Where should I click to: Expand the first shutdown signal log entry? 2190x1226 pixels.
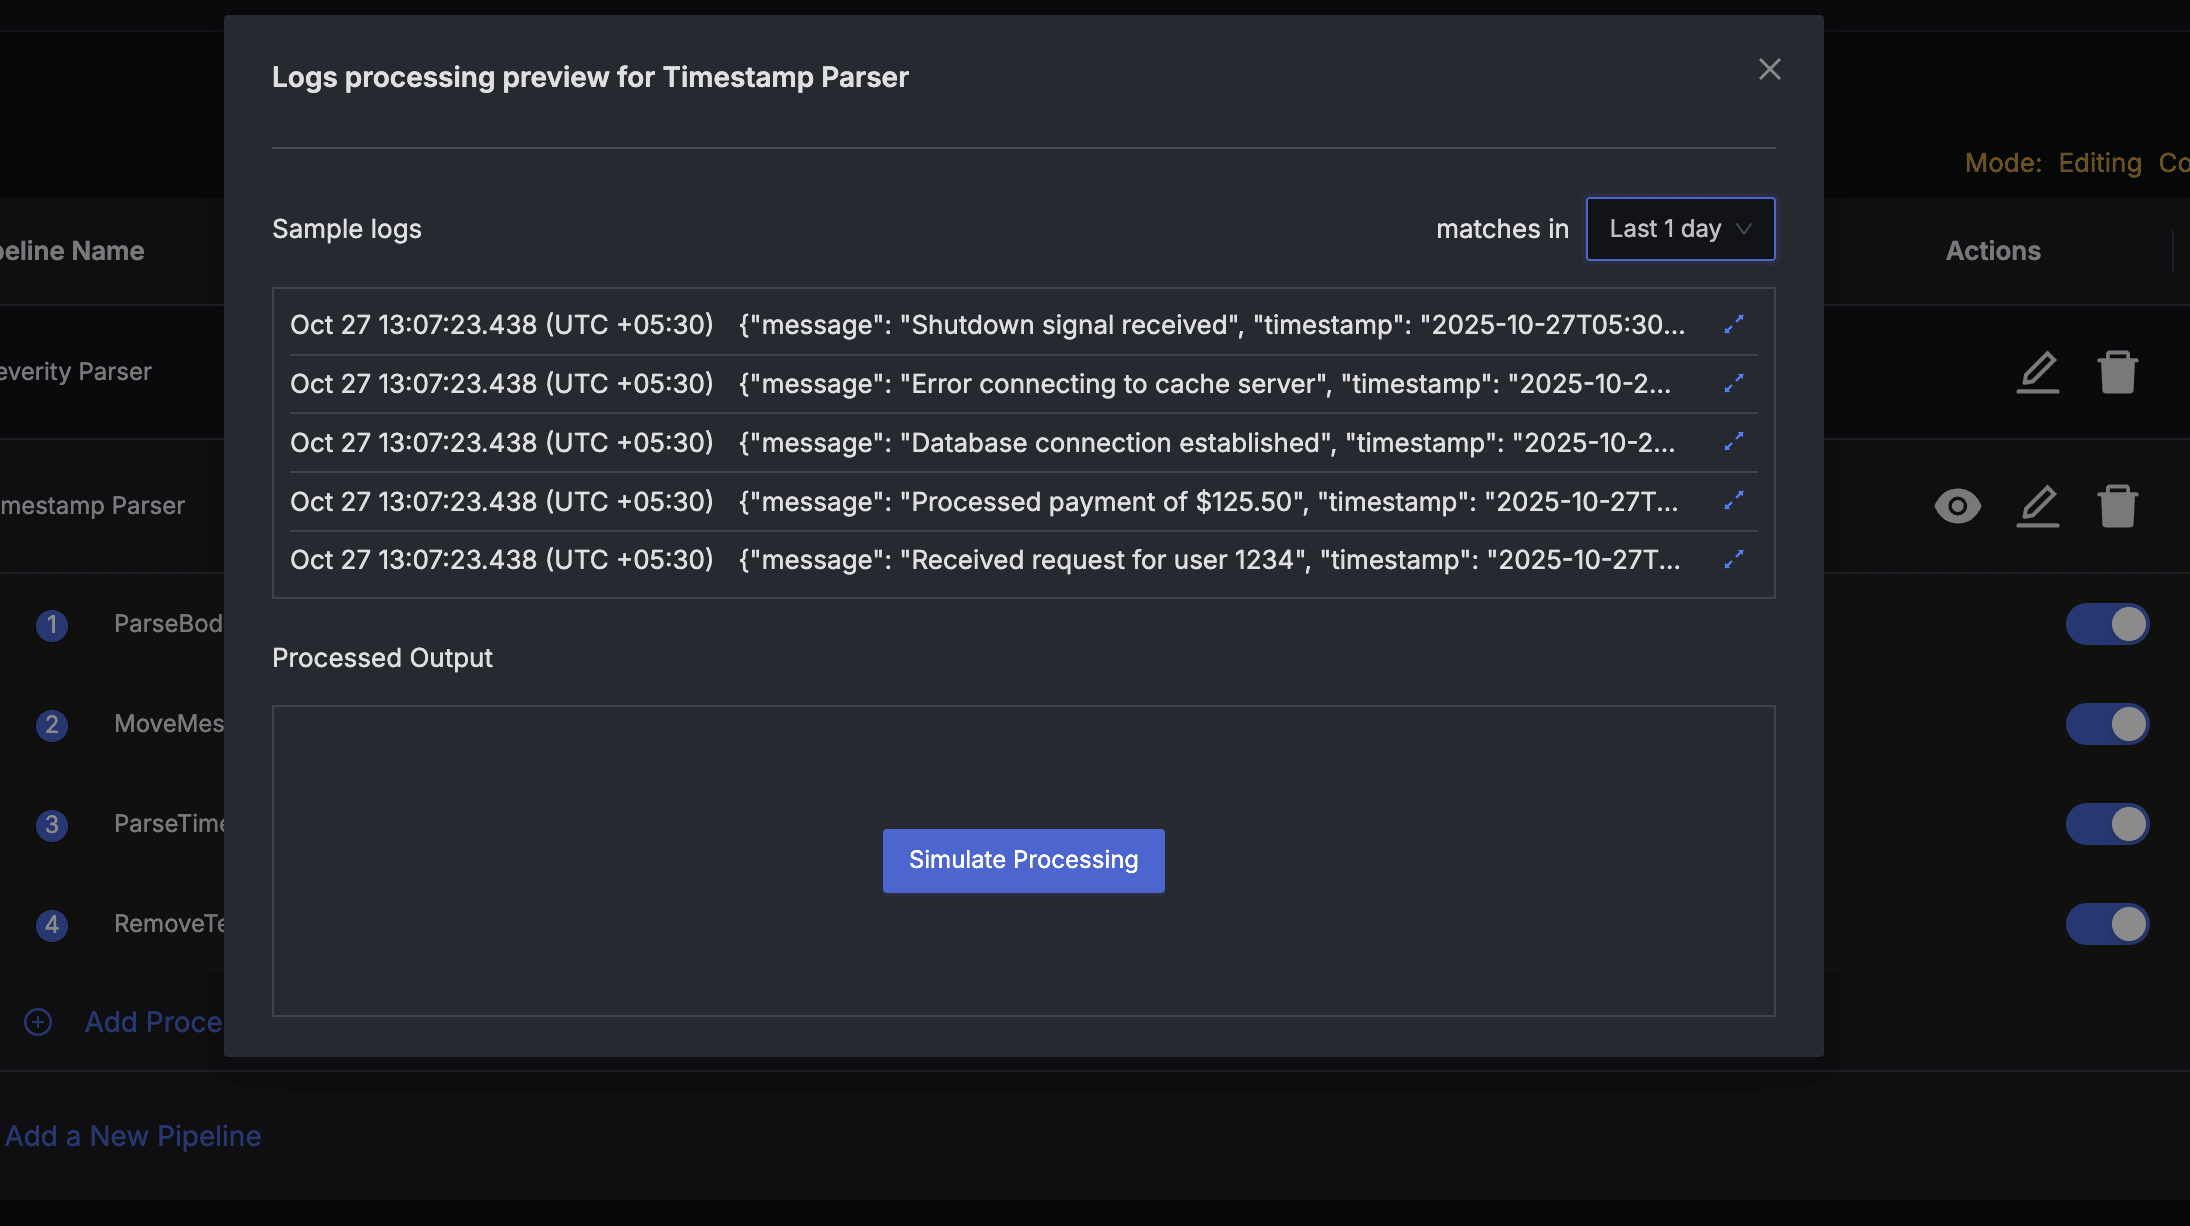[1734, 324]
